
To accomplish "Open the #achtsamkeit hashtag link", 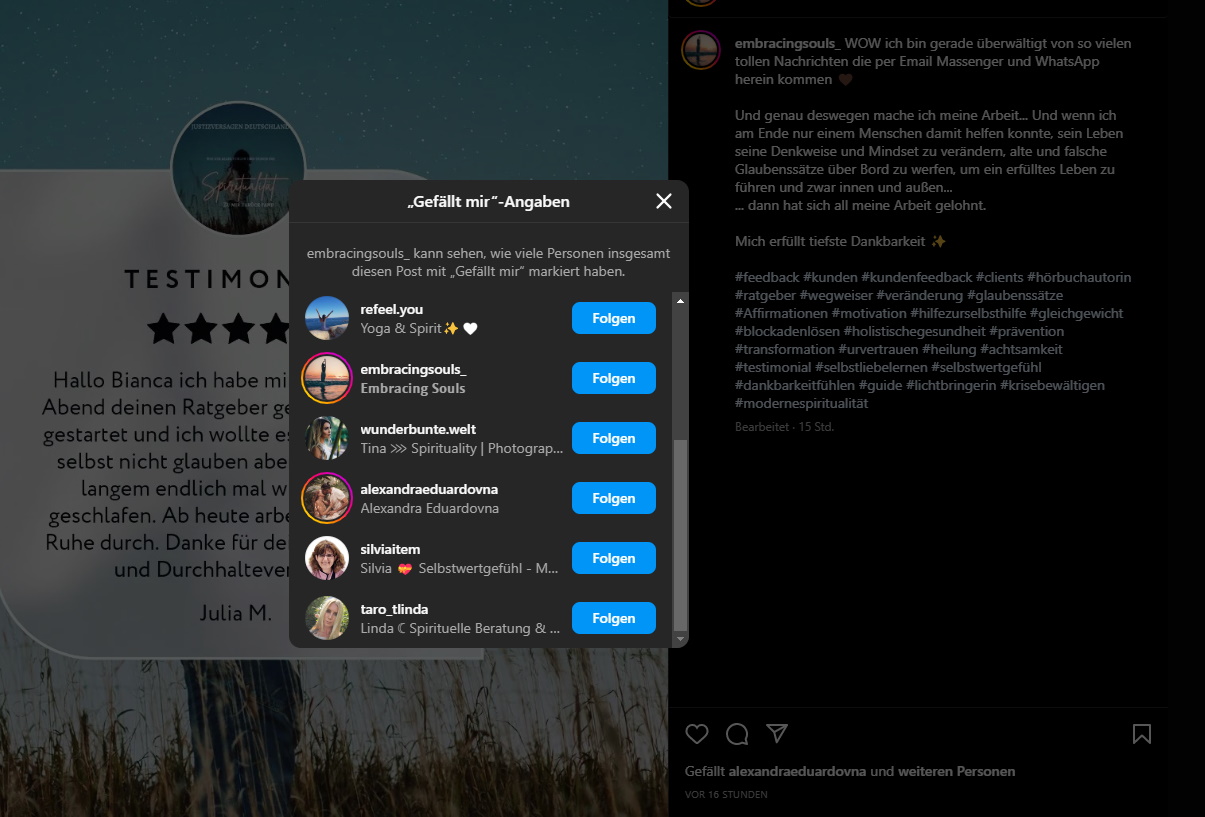I will (1021, 349).
